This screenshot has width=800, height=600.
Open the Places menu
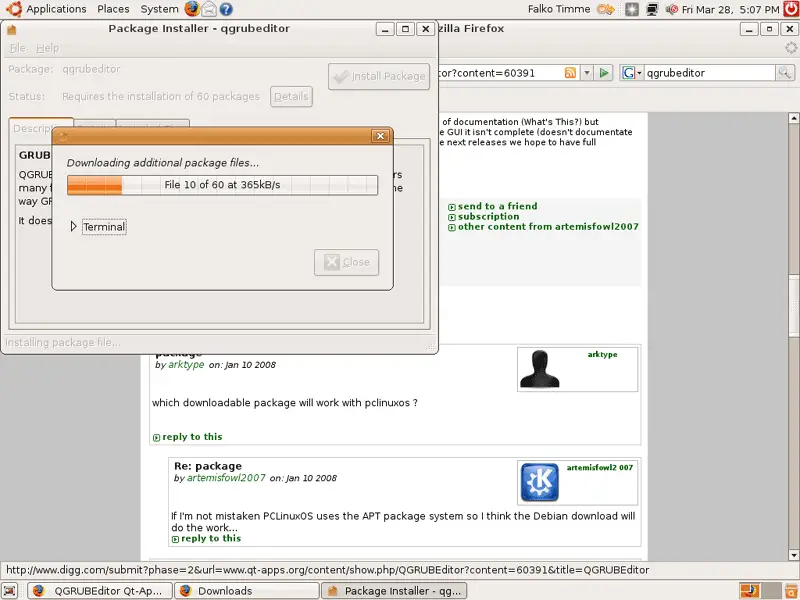click(x=113, y=9)
